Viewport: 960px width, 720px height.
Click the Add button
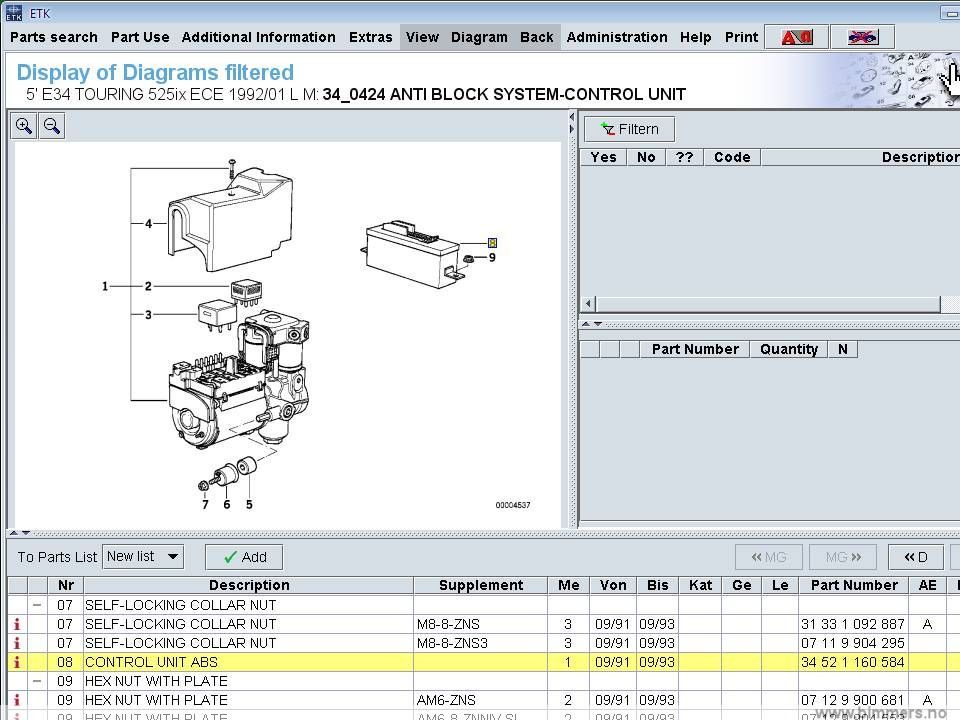click(244, 557)
